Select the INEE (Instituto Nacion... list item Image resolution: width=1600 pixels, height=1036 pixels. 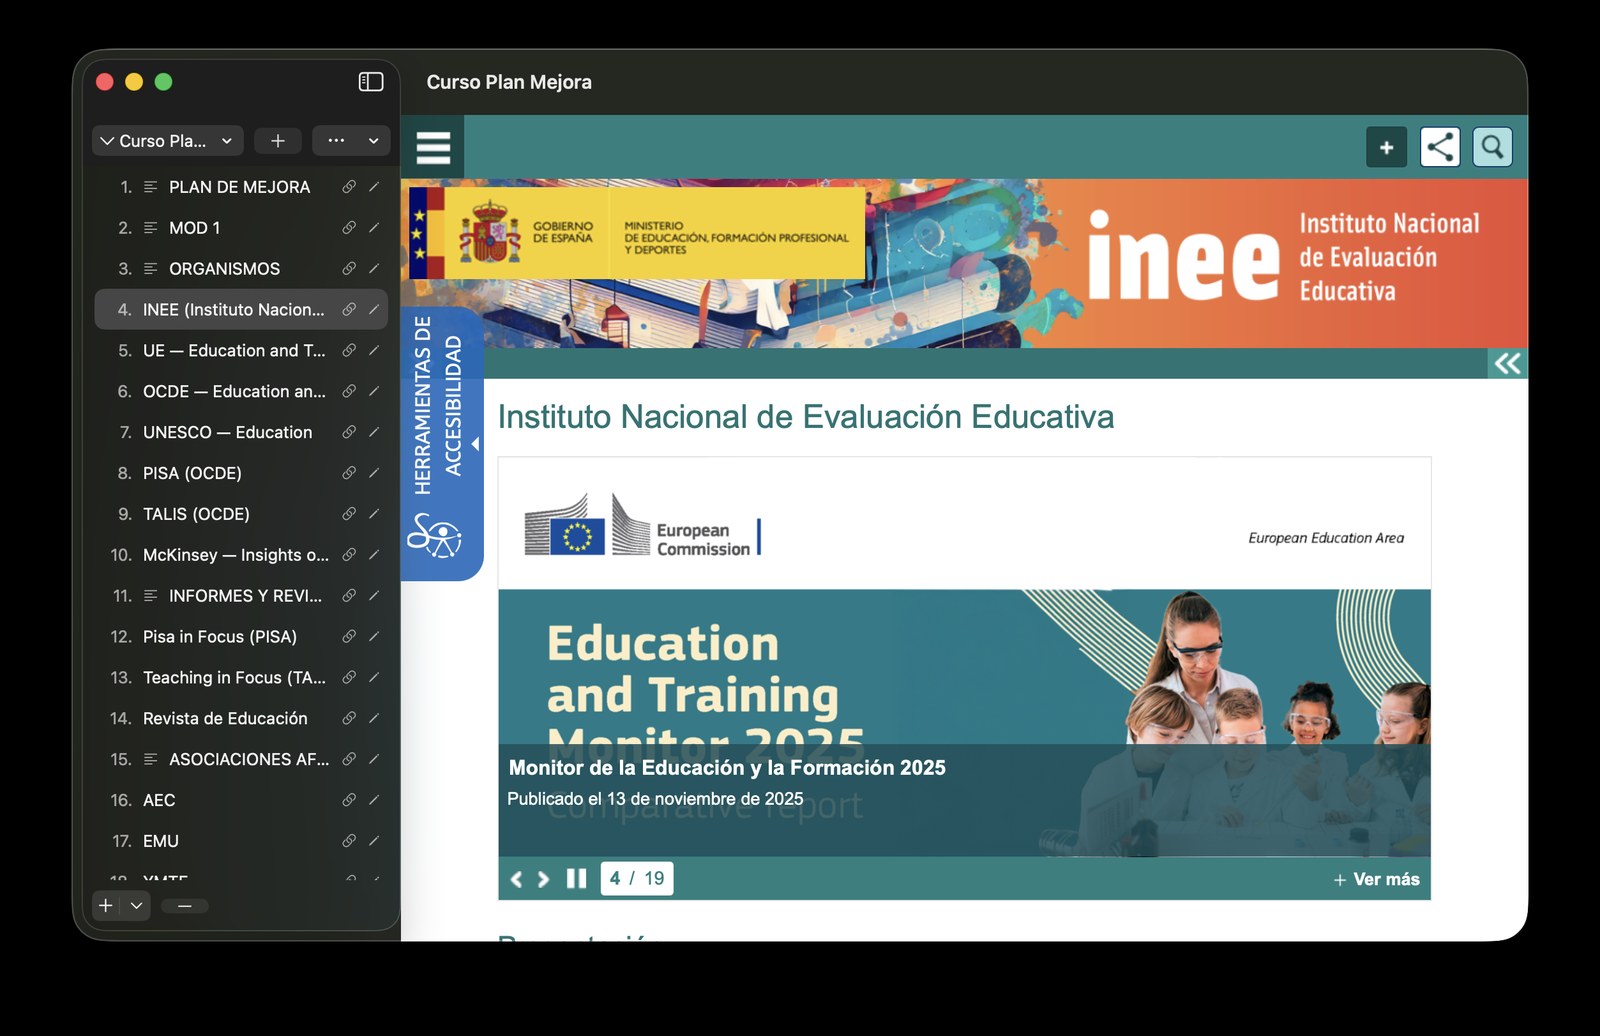click(x=240, y=310)
